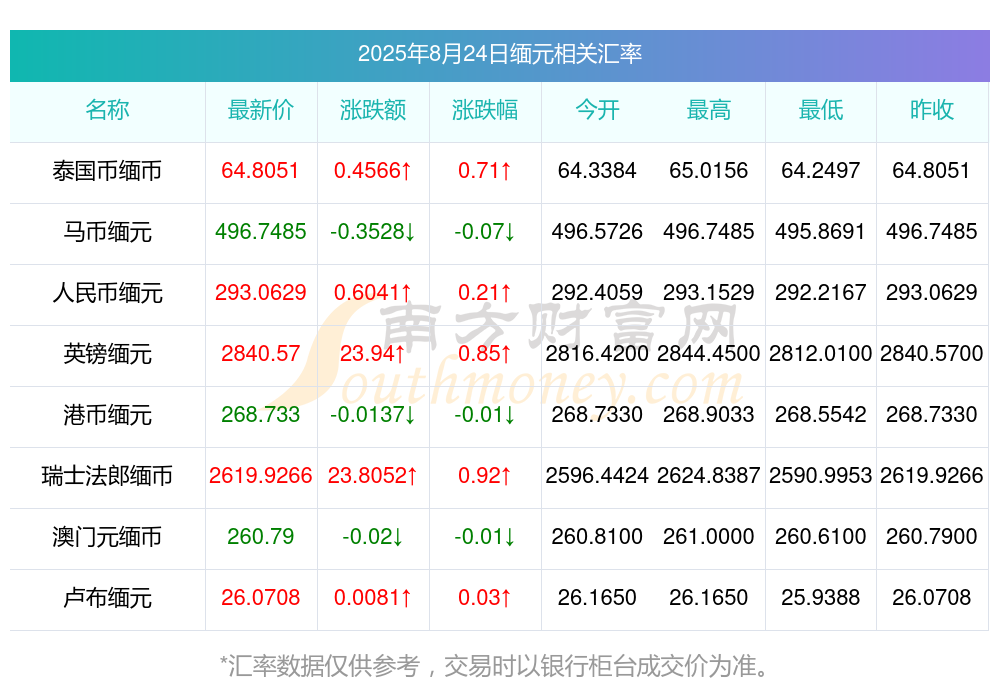Select low value 2812.0100
This screenshot has width=1000, height=698.
(821, 353)
